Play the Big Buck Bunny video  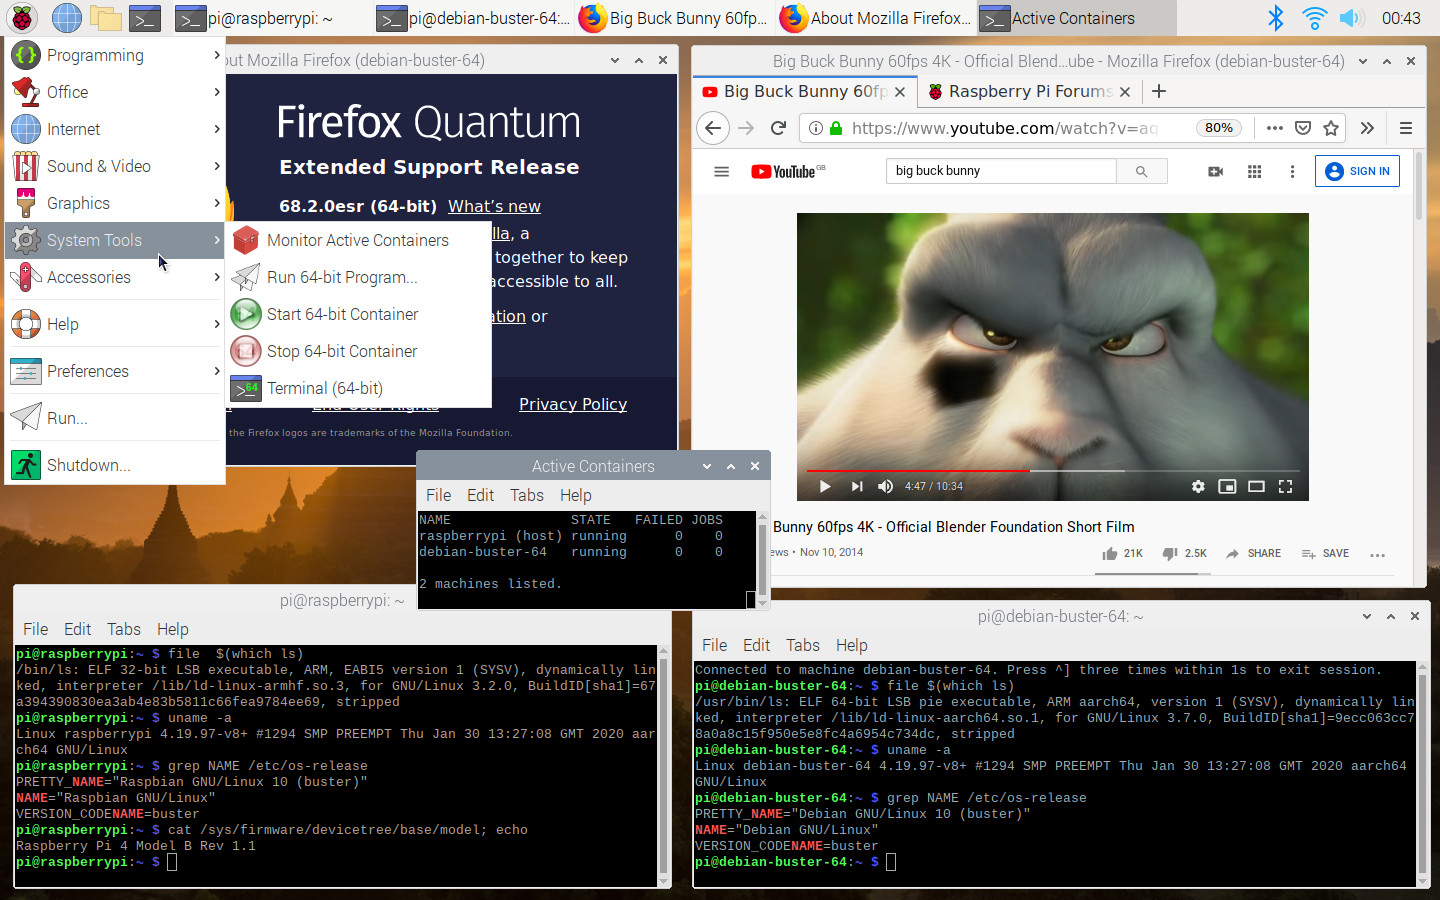point(825,487)
